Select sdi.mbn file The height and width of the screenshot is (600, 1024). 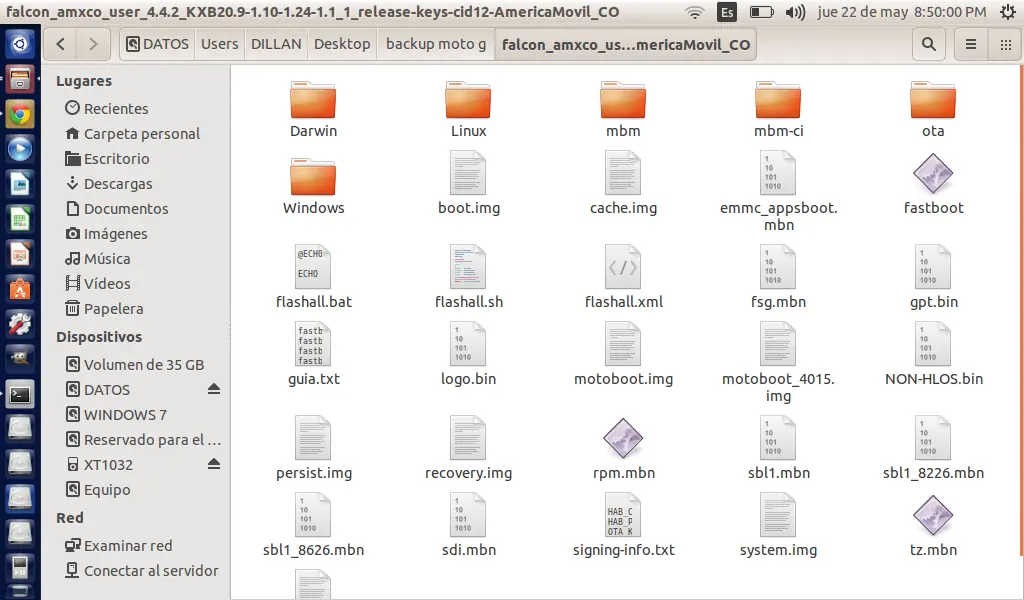tap(468, 526)
